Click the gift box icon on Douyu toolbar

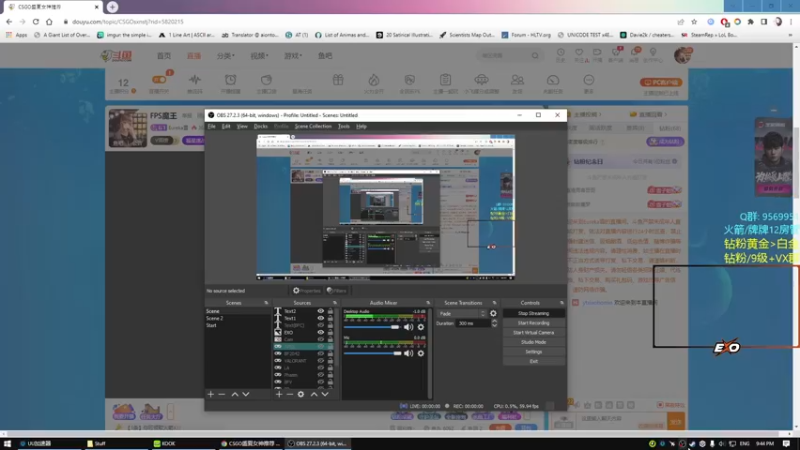(x=338, y=80)
